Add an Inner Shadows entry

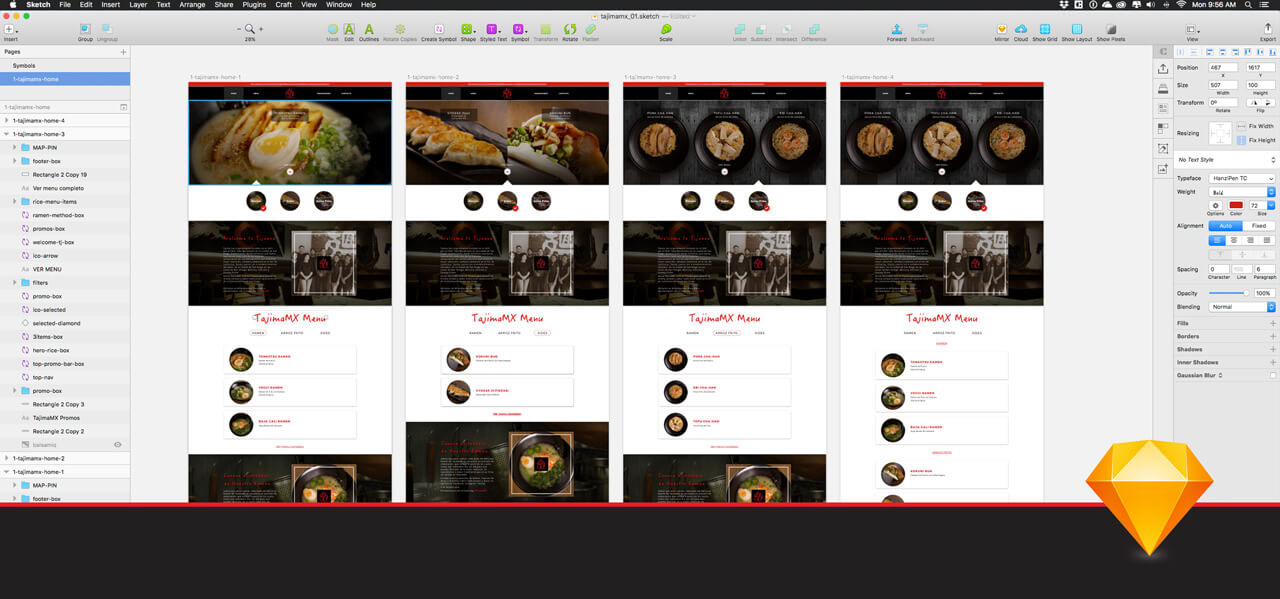click(1273, 362)
